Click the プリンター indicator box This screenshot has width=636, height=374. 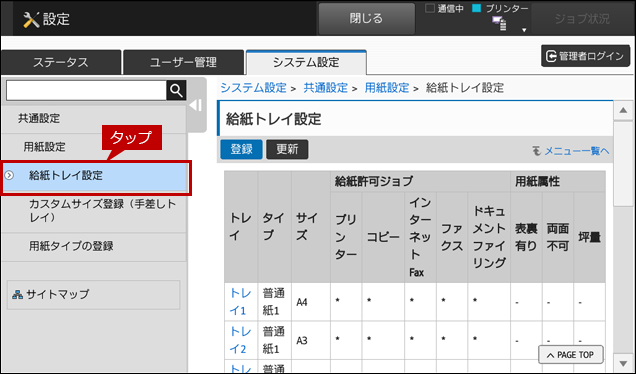[477, 8]
